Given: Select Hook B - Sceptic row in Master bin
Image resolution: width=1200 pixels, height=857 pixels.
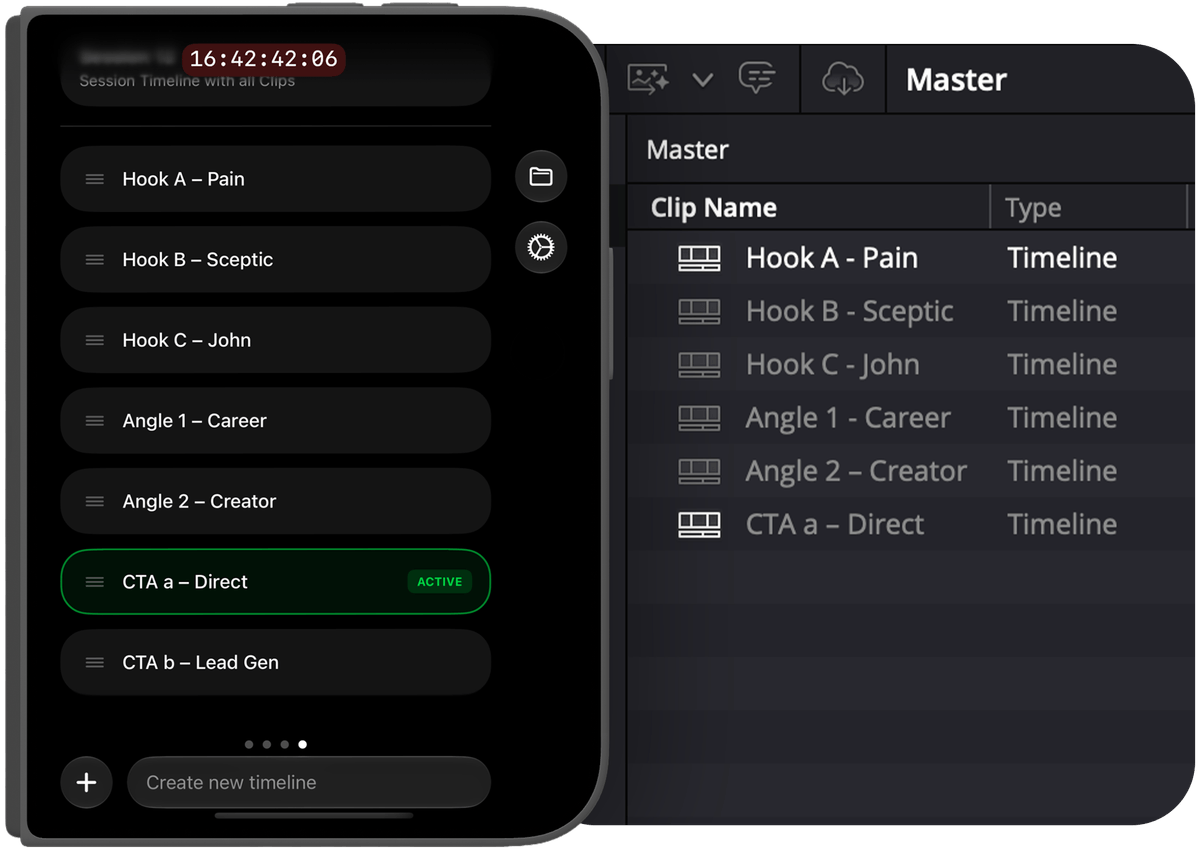Looking at the screenshot, I should (x=909, y=311).
